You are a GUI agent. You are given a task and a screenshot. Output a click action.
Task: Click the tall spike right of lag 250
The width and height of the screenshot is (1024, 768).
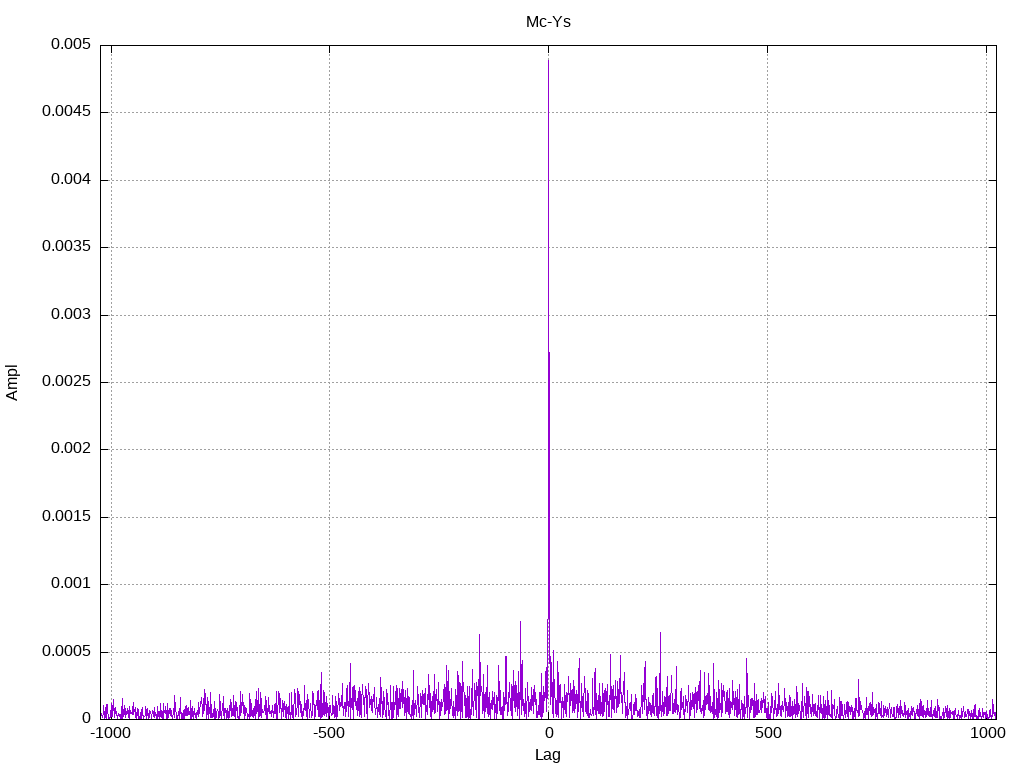[660, 634]
